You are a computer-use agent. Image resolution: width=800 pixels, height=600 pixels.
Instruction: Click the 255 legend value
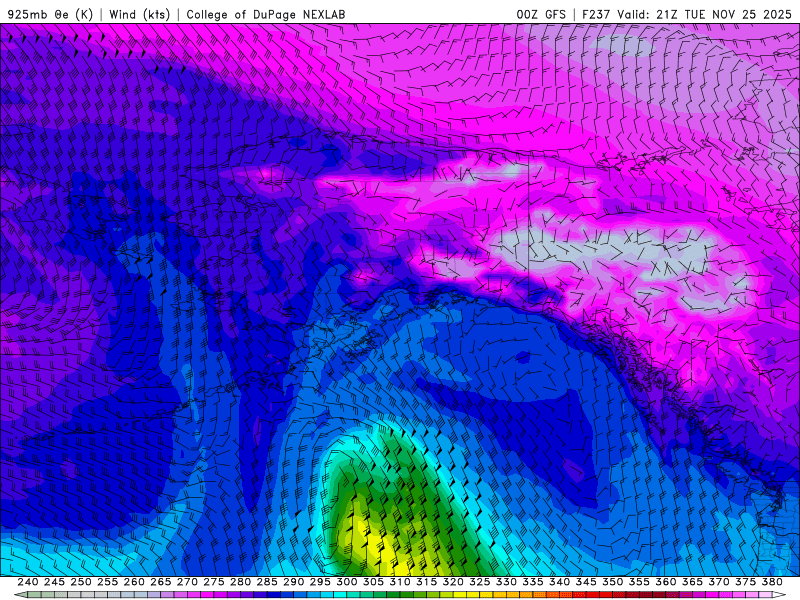107,582
